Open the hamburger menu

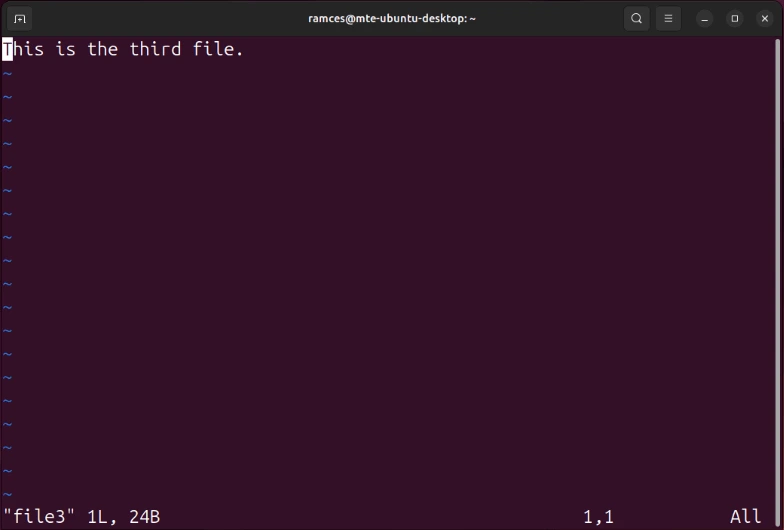point(668,19)
